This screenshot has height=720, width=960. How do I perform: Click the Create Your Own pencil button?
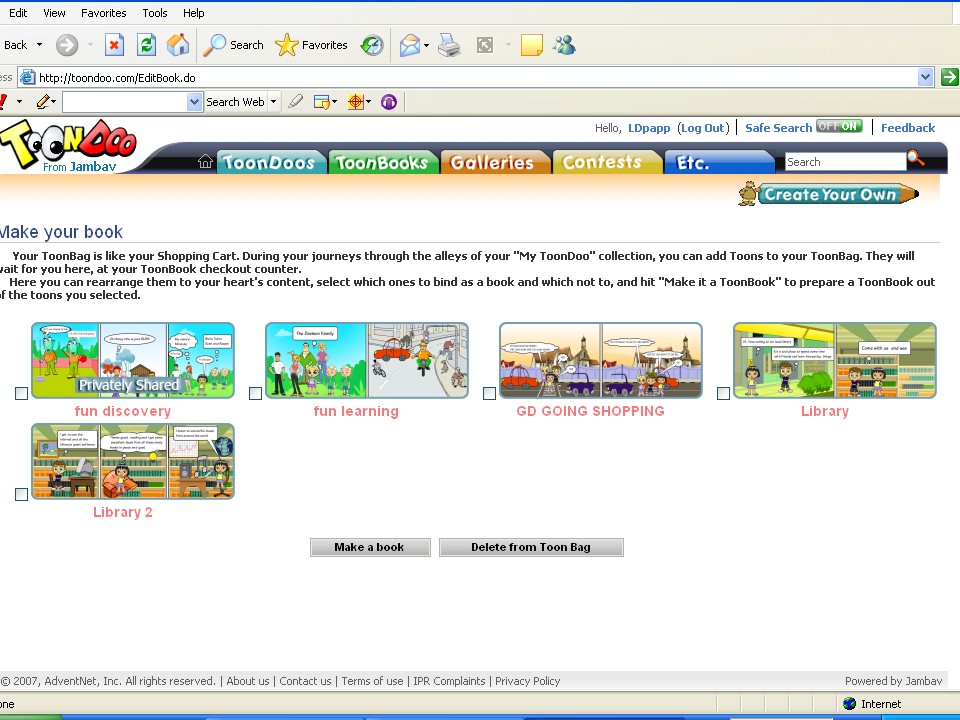click(829, 194)
